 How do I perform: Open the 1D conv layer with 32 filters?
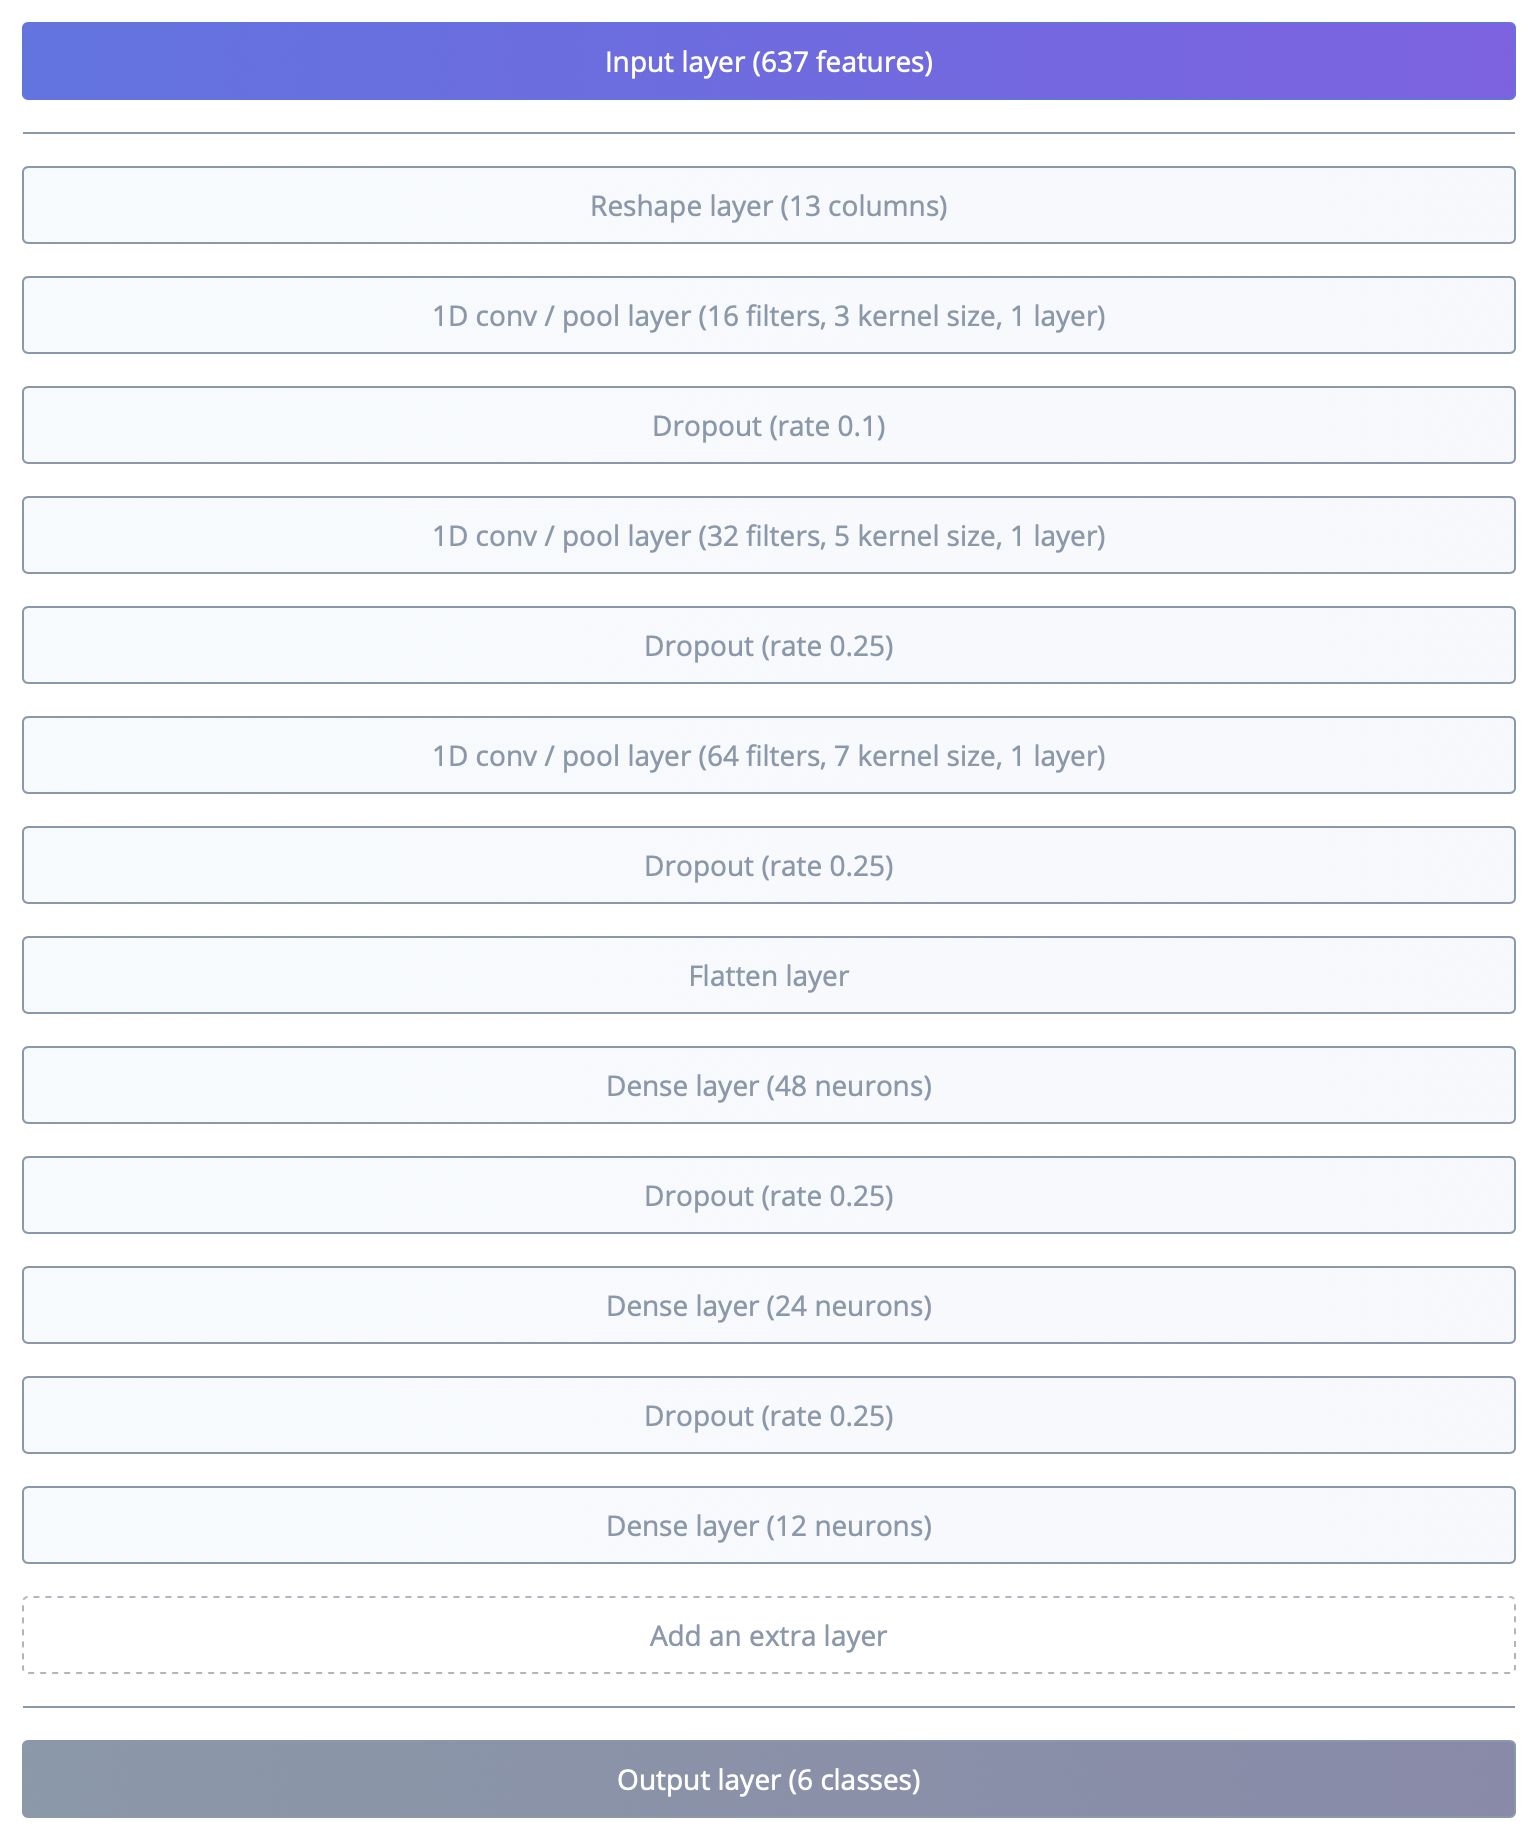(768, 536)
